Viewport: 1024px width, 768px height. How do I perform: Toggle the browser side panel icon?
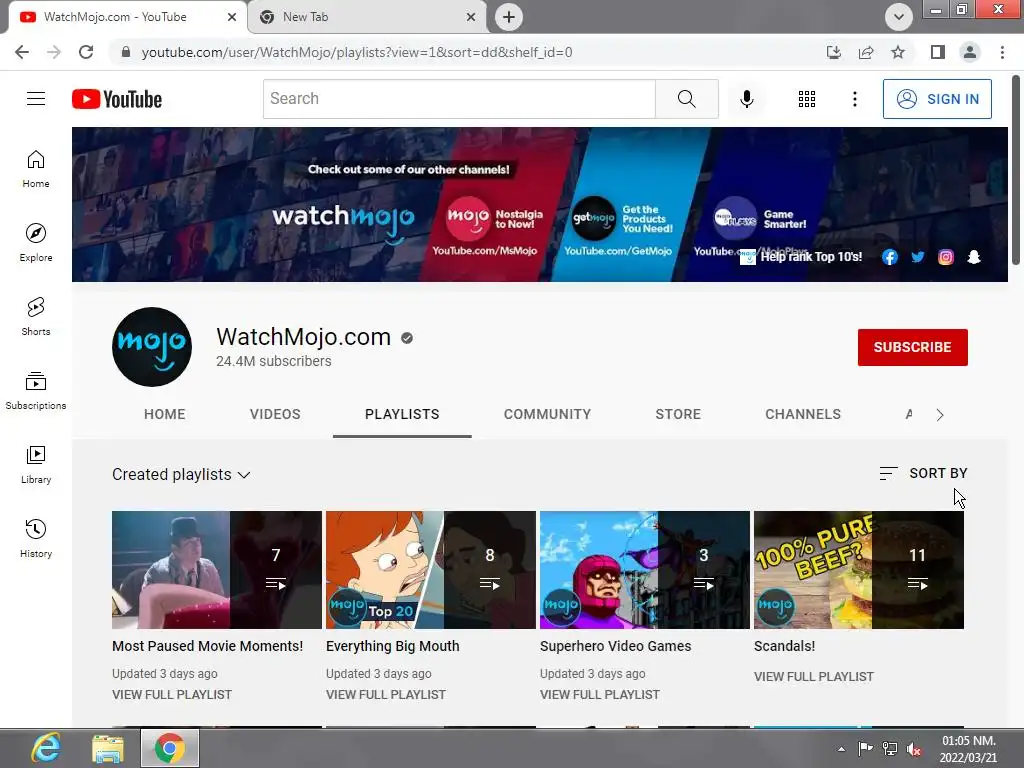click(x=938, y=52)
